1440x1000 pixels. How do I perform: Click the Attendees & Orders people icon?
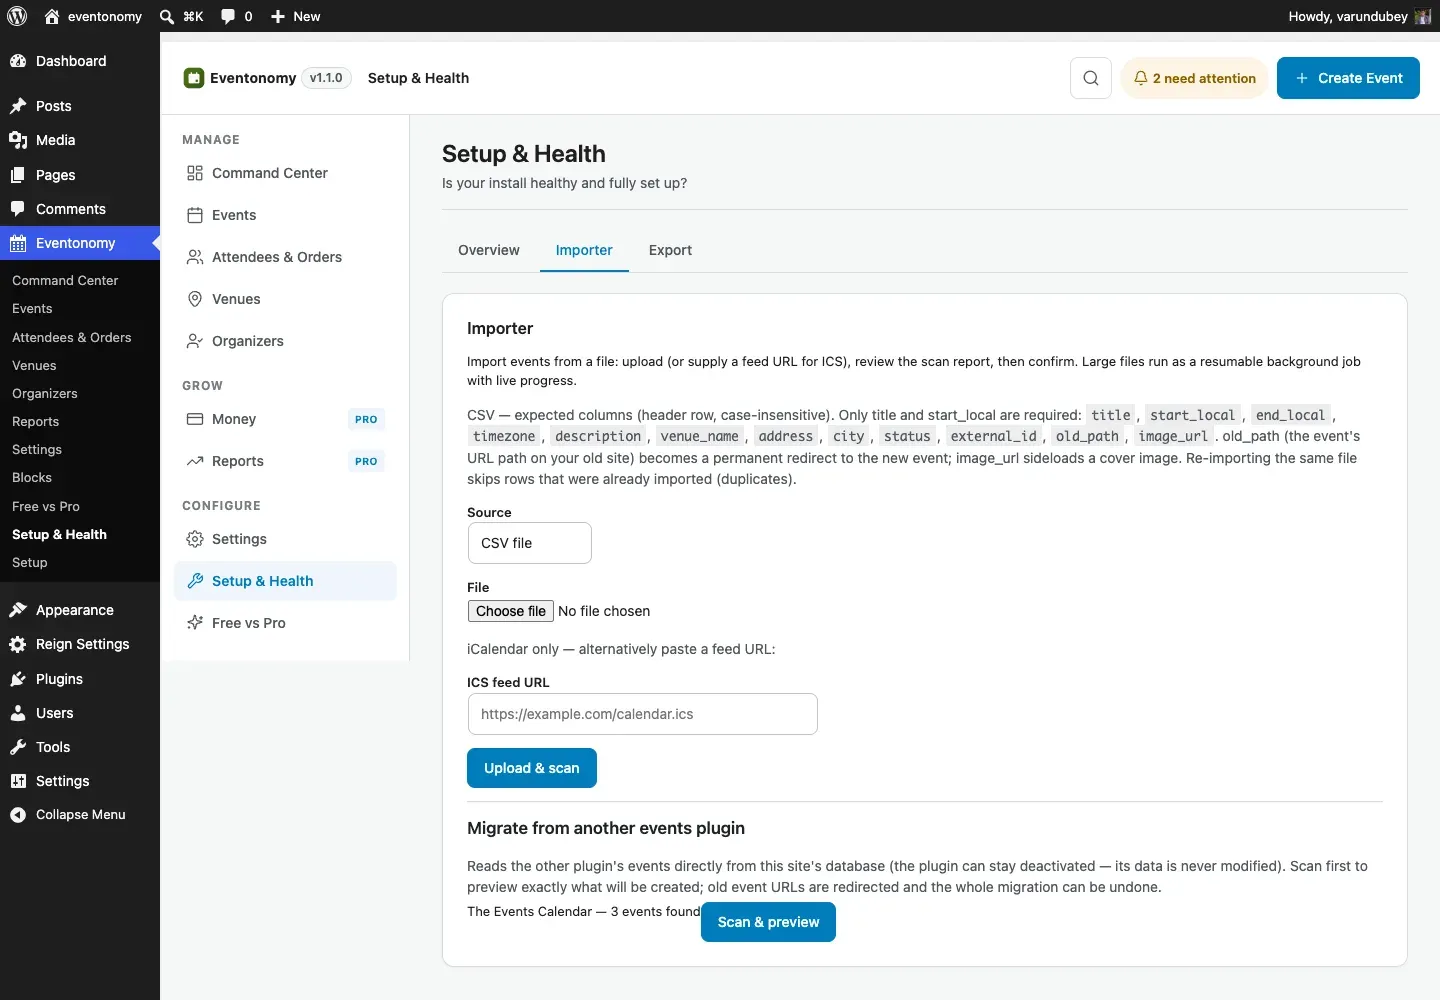pos(195,257)
